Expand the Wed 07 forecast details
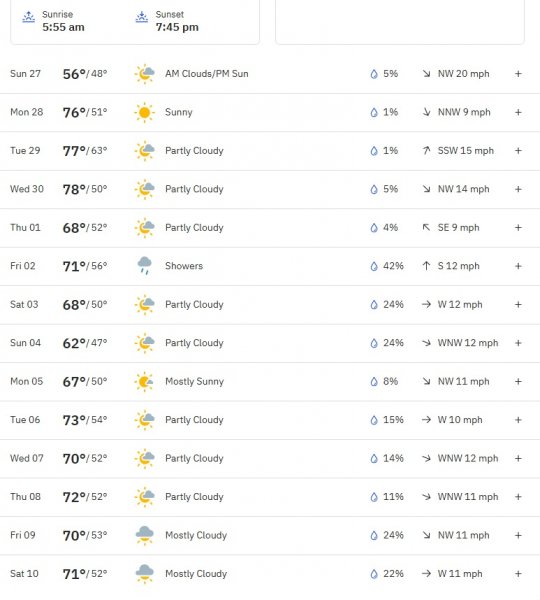The image size is (540, 600). click(x=518, y=458)
